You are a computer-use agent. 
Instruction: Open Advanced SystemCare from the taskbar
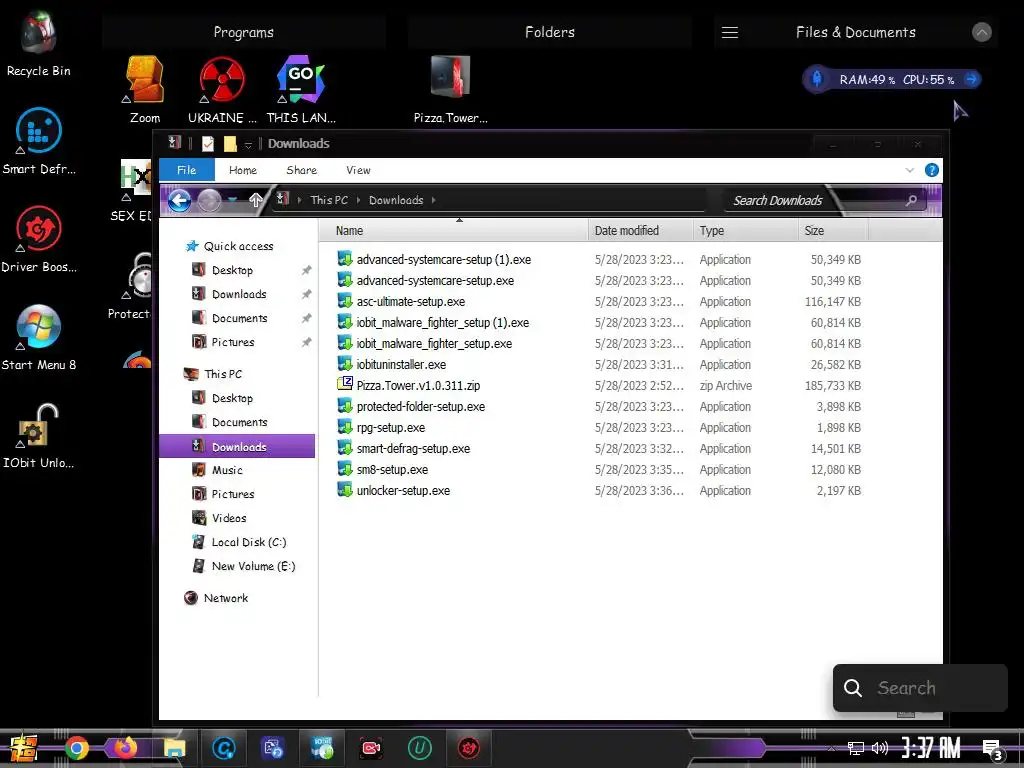tap(223, 748)
